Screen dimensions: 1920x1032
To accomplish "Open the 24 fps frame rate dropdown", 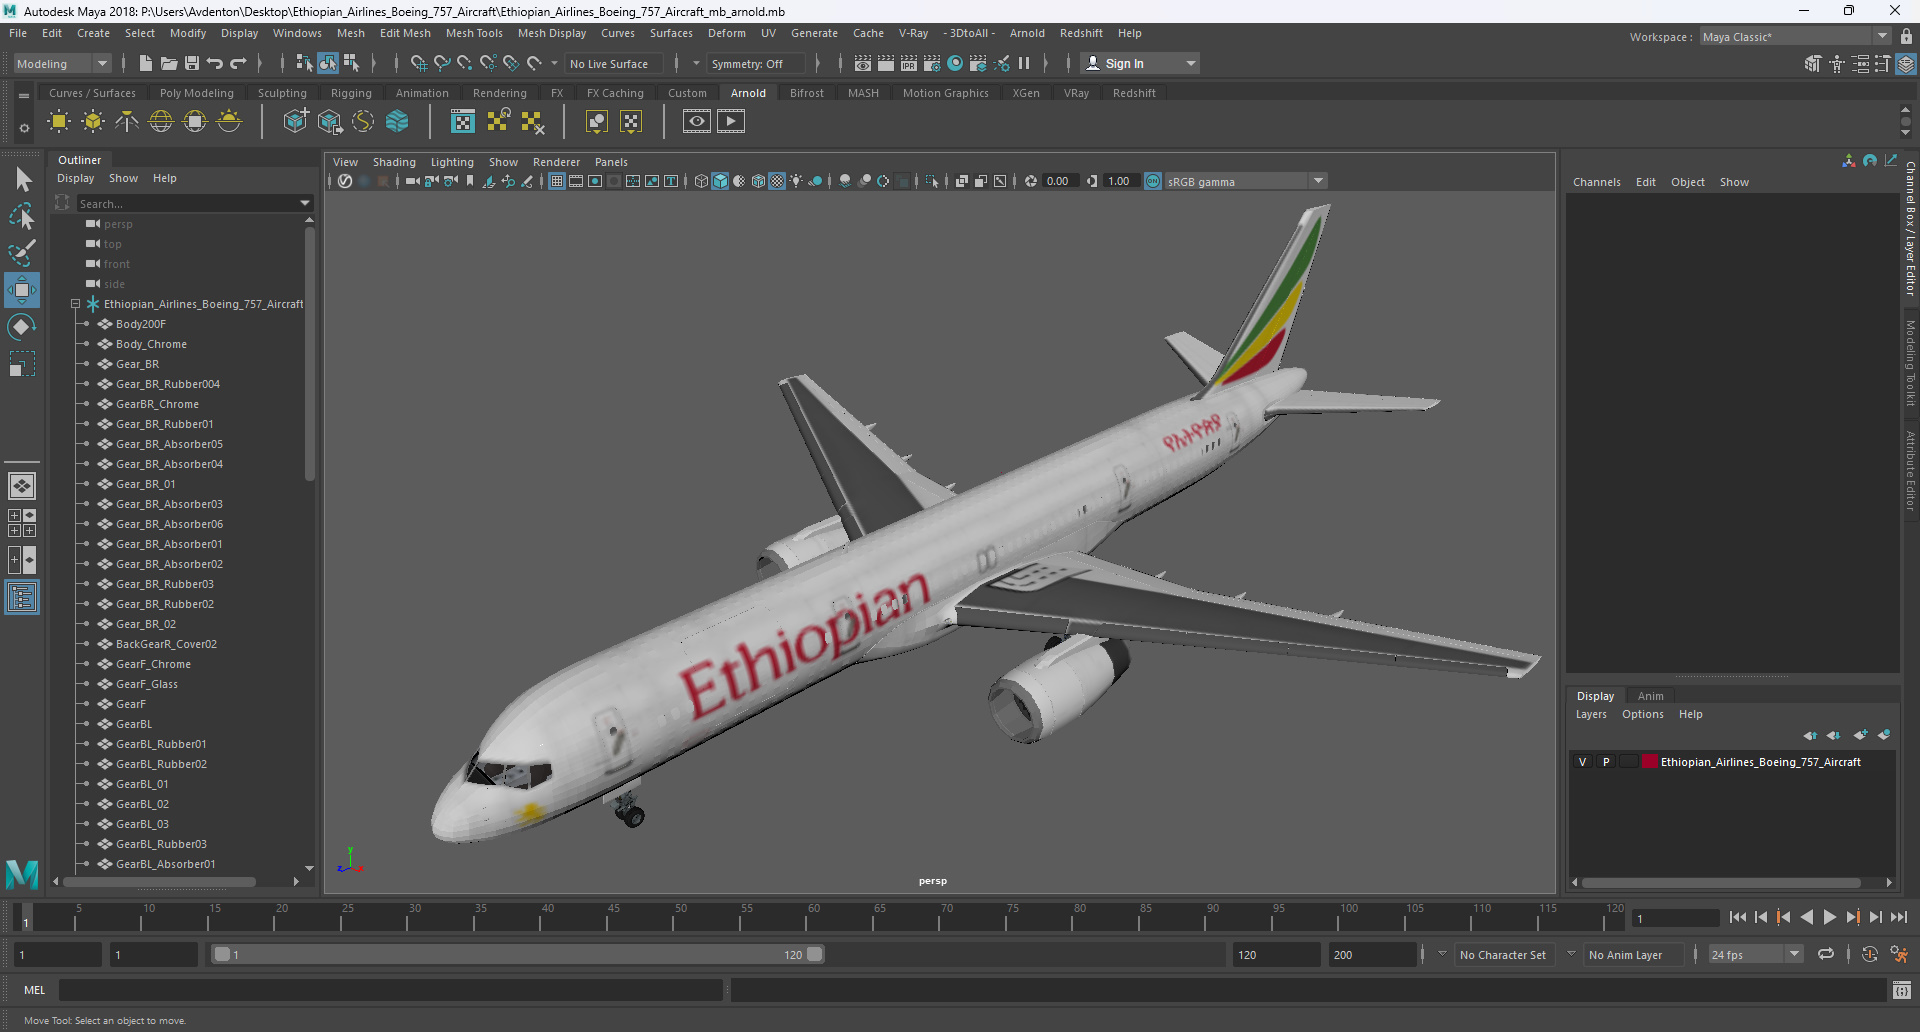I will 1755,955.
